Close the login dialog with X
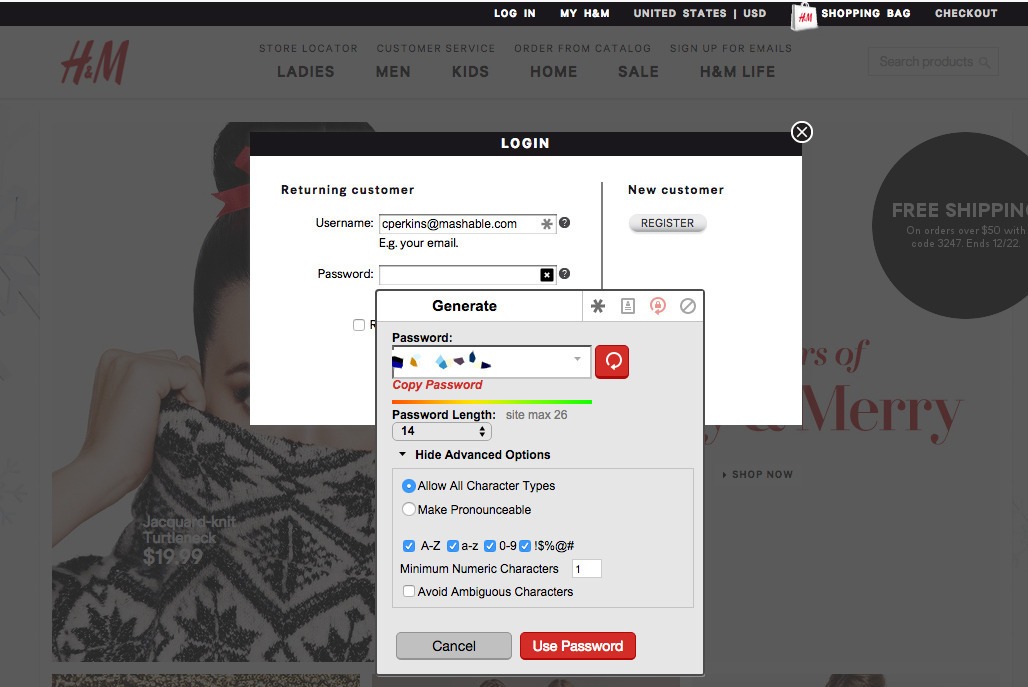 802,132
